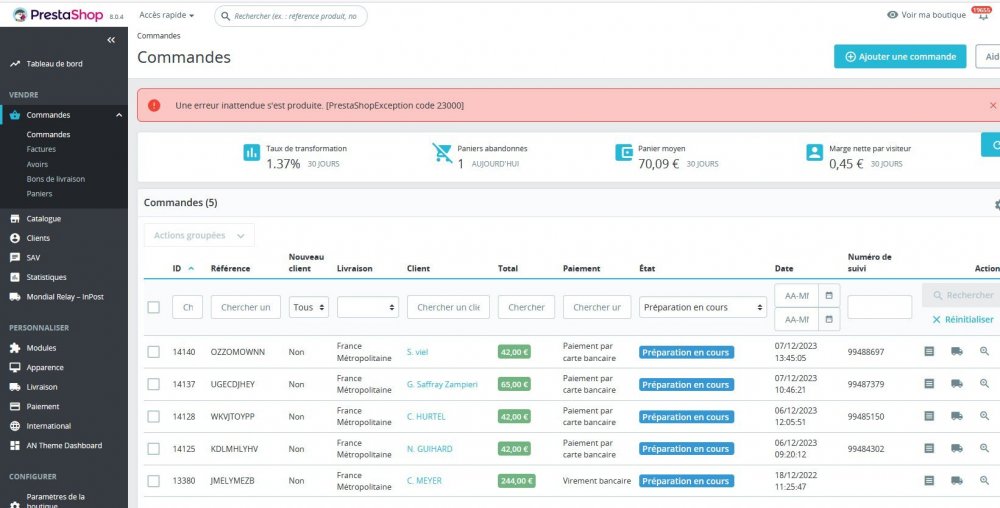Viewport: 1000px width, 508px height.
Task: Toggle the select-all orders checkbox
Action: (154, 307)
